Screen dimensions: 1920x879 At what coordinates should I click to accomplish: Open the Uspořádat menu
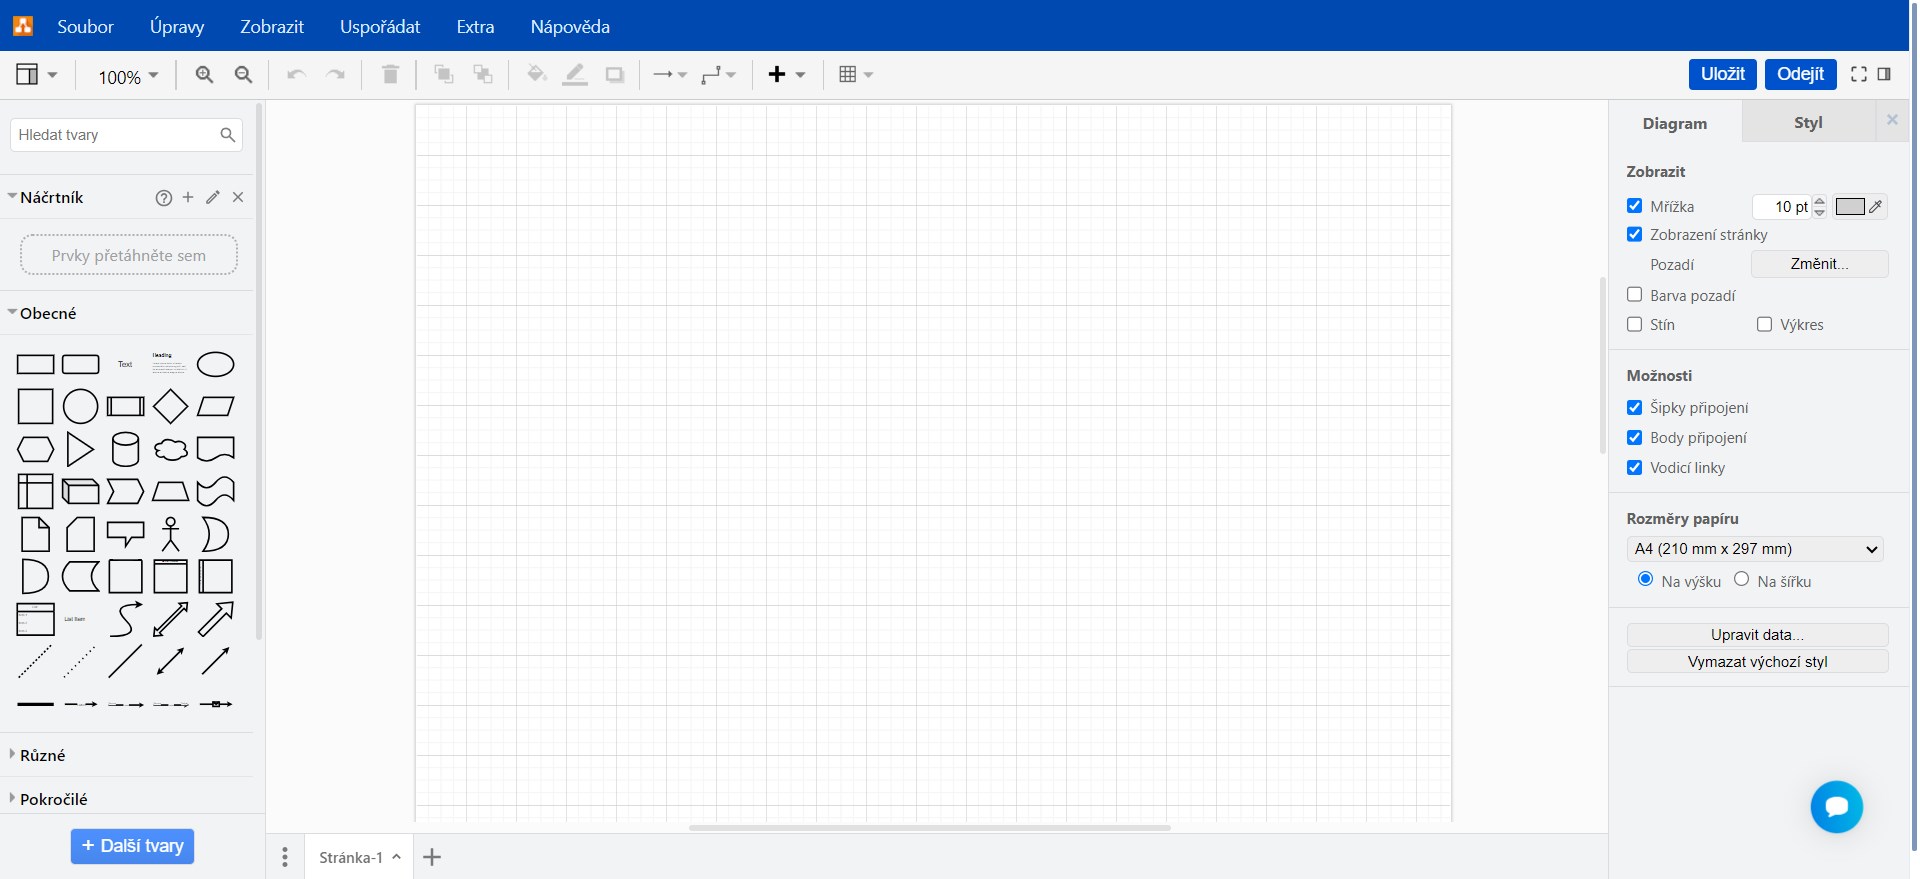(x=379, y=27)
